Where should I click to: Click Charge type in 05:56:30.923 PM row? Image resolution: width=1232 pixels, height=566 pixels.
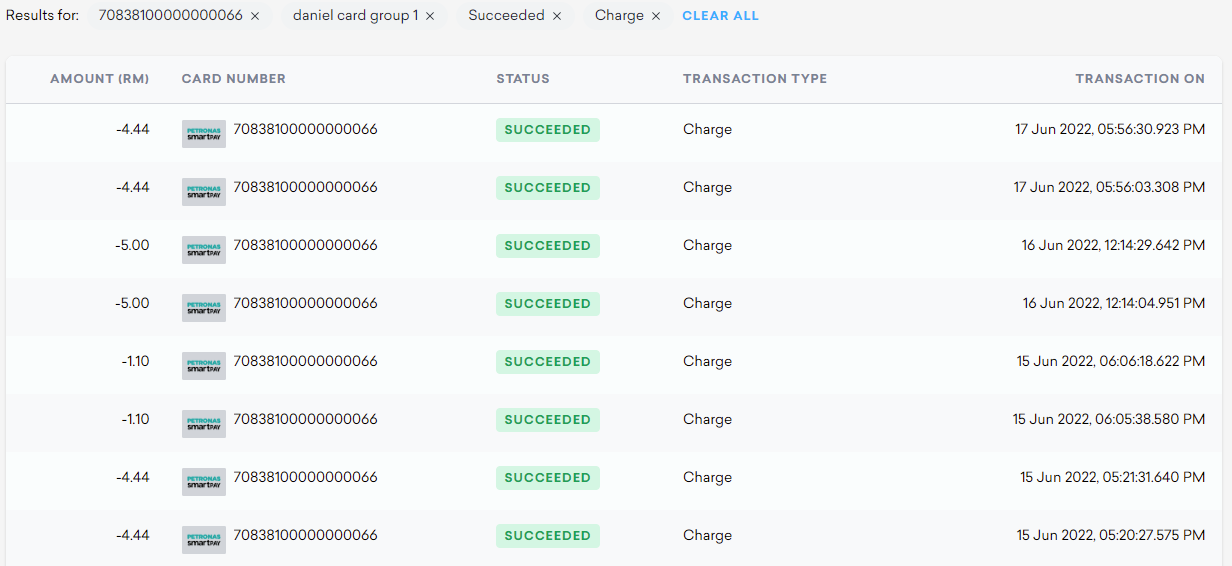[x=707, y=130]
